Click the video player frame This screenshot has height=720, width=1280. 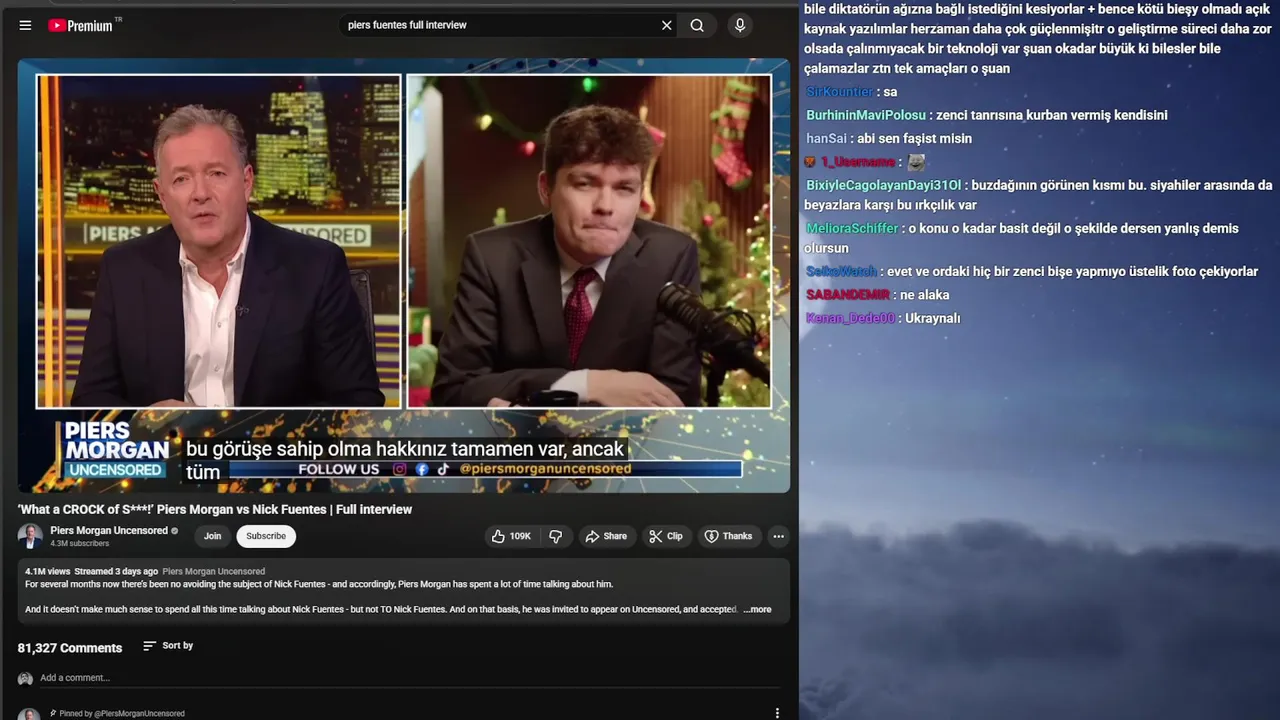404,275
